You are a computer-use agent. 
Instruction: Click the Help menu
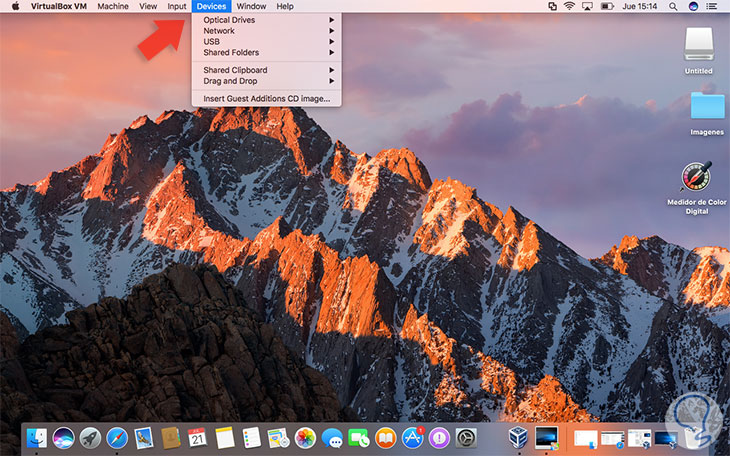285,6
